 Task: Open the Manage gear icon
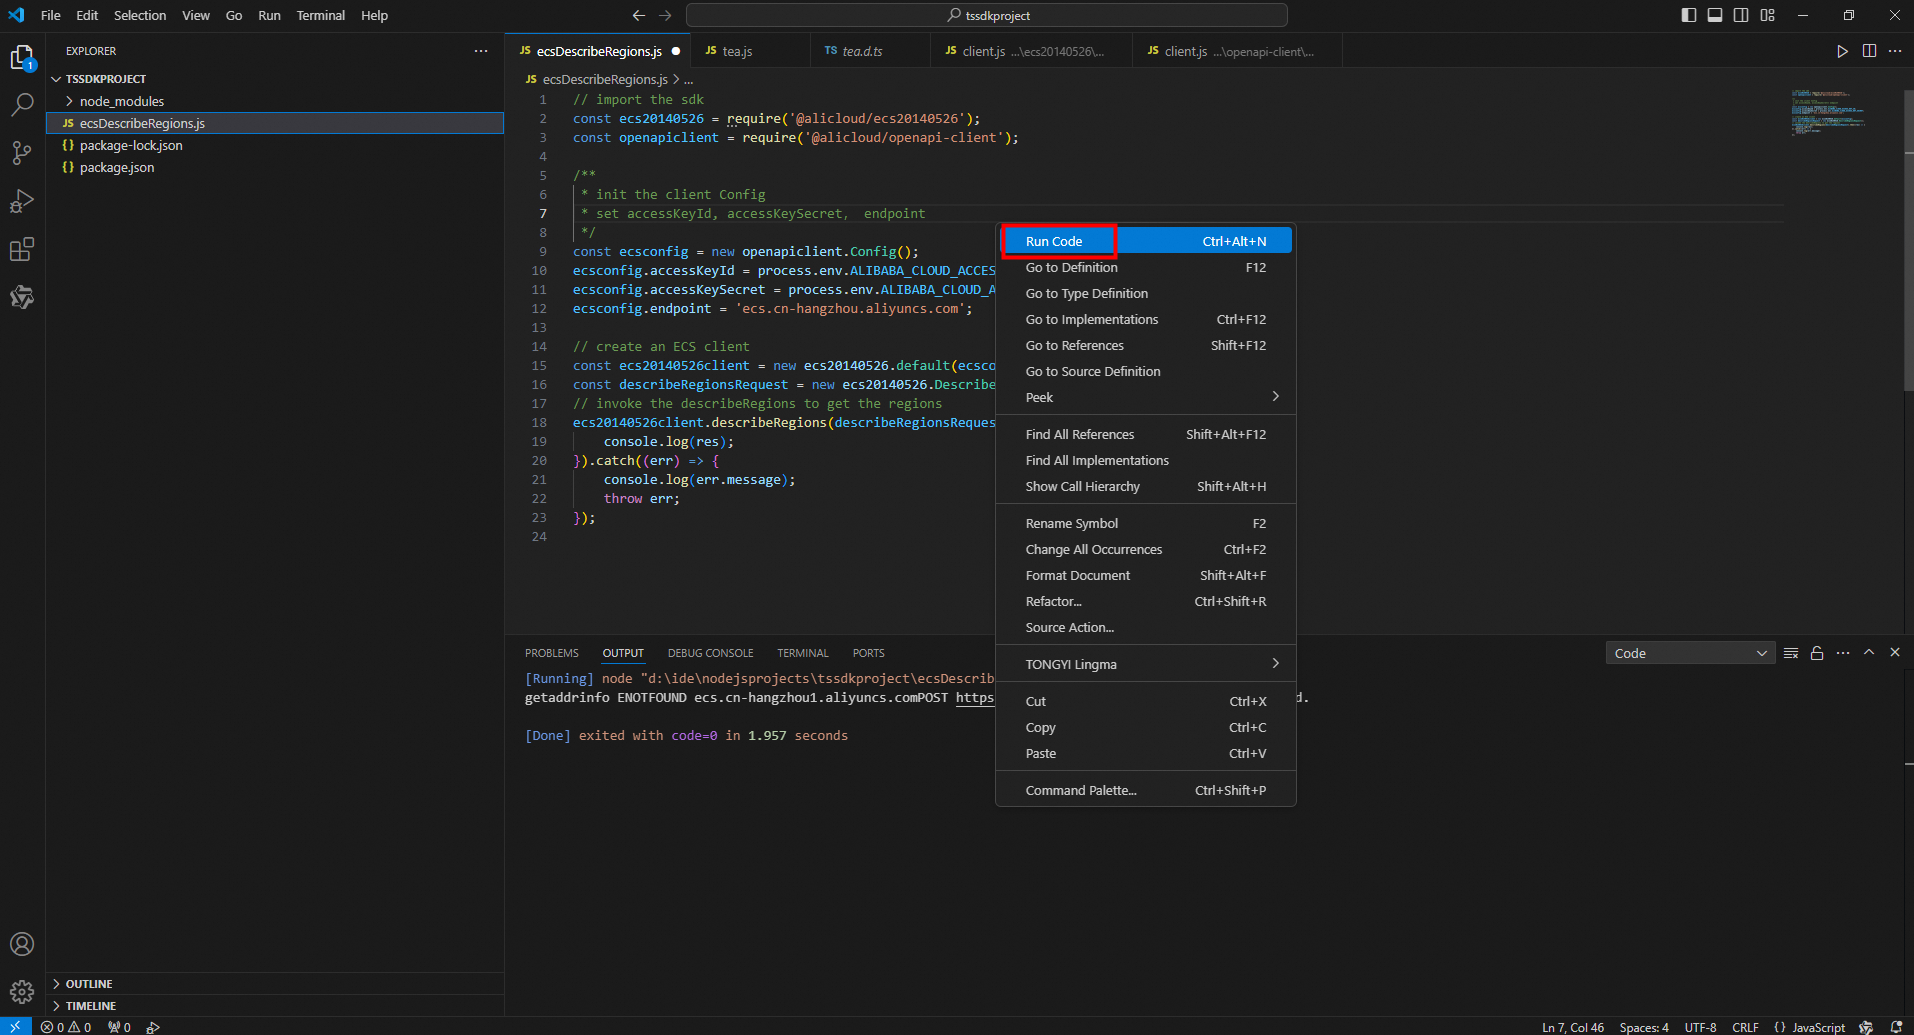pyautogui.click(x=22, y=992)
